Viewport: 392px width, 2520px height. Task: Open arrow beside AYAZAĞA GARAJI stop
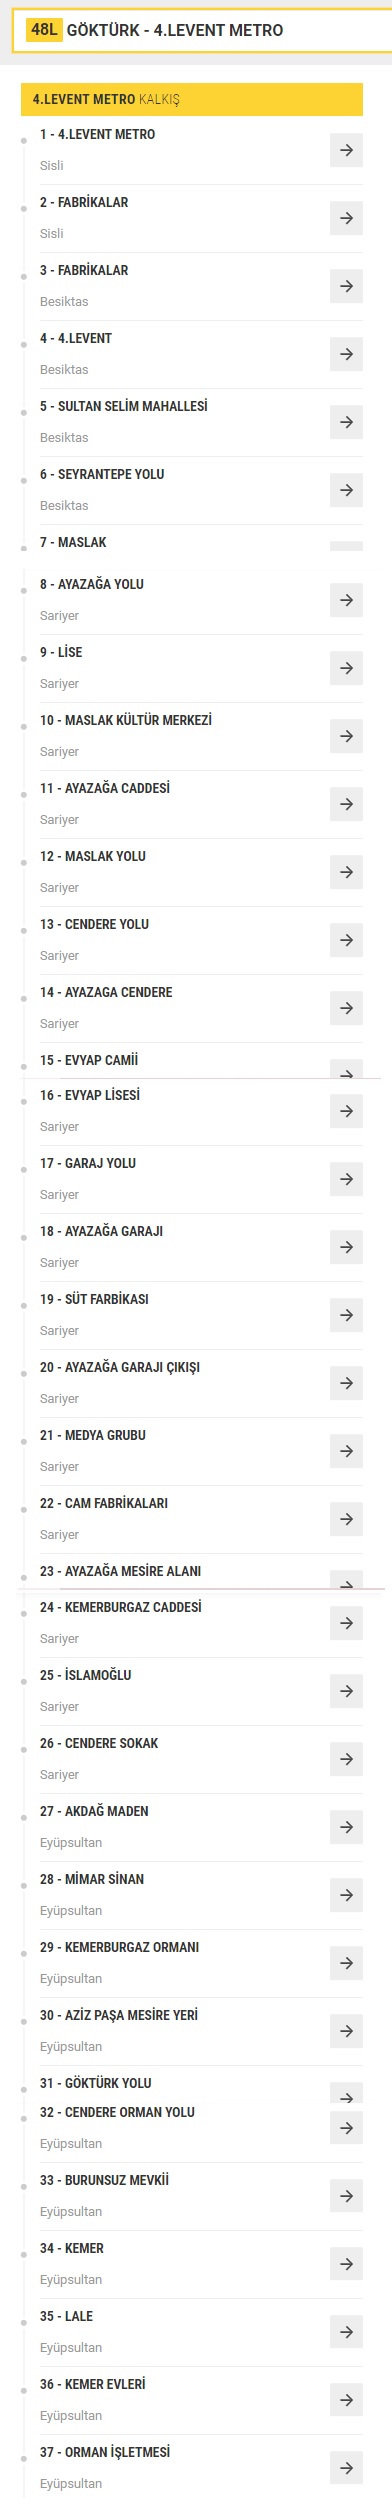[x=346, y=1247]
